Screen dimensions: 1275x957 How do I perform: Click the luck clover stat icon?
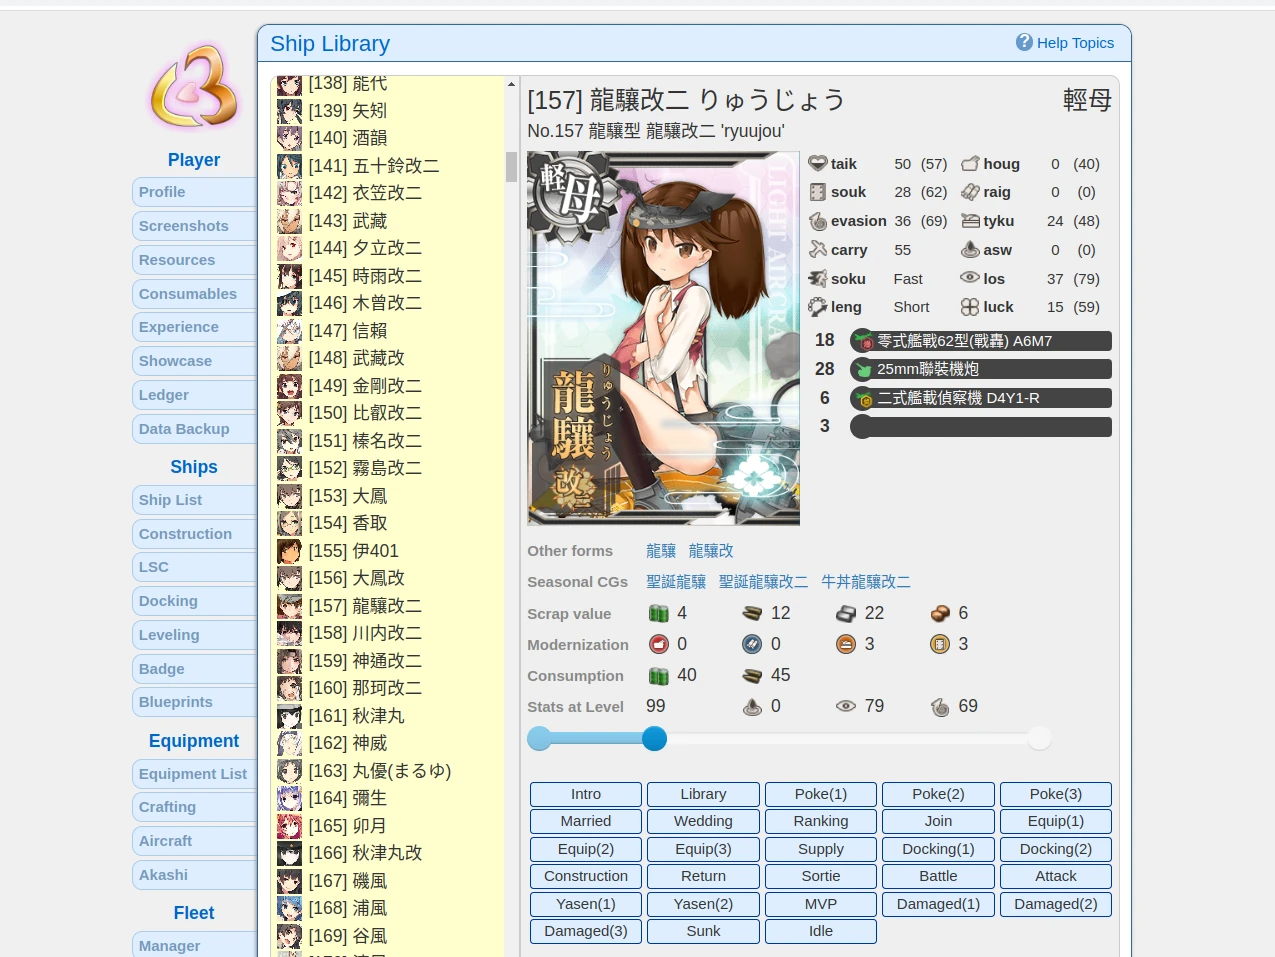click(x=970, y=307)
